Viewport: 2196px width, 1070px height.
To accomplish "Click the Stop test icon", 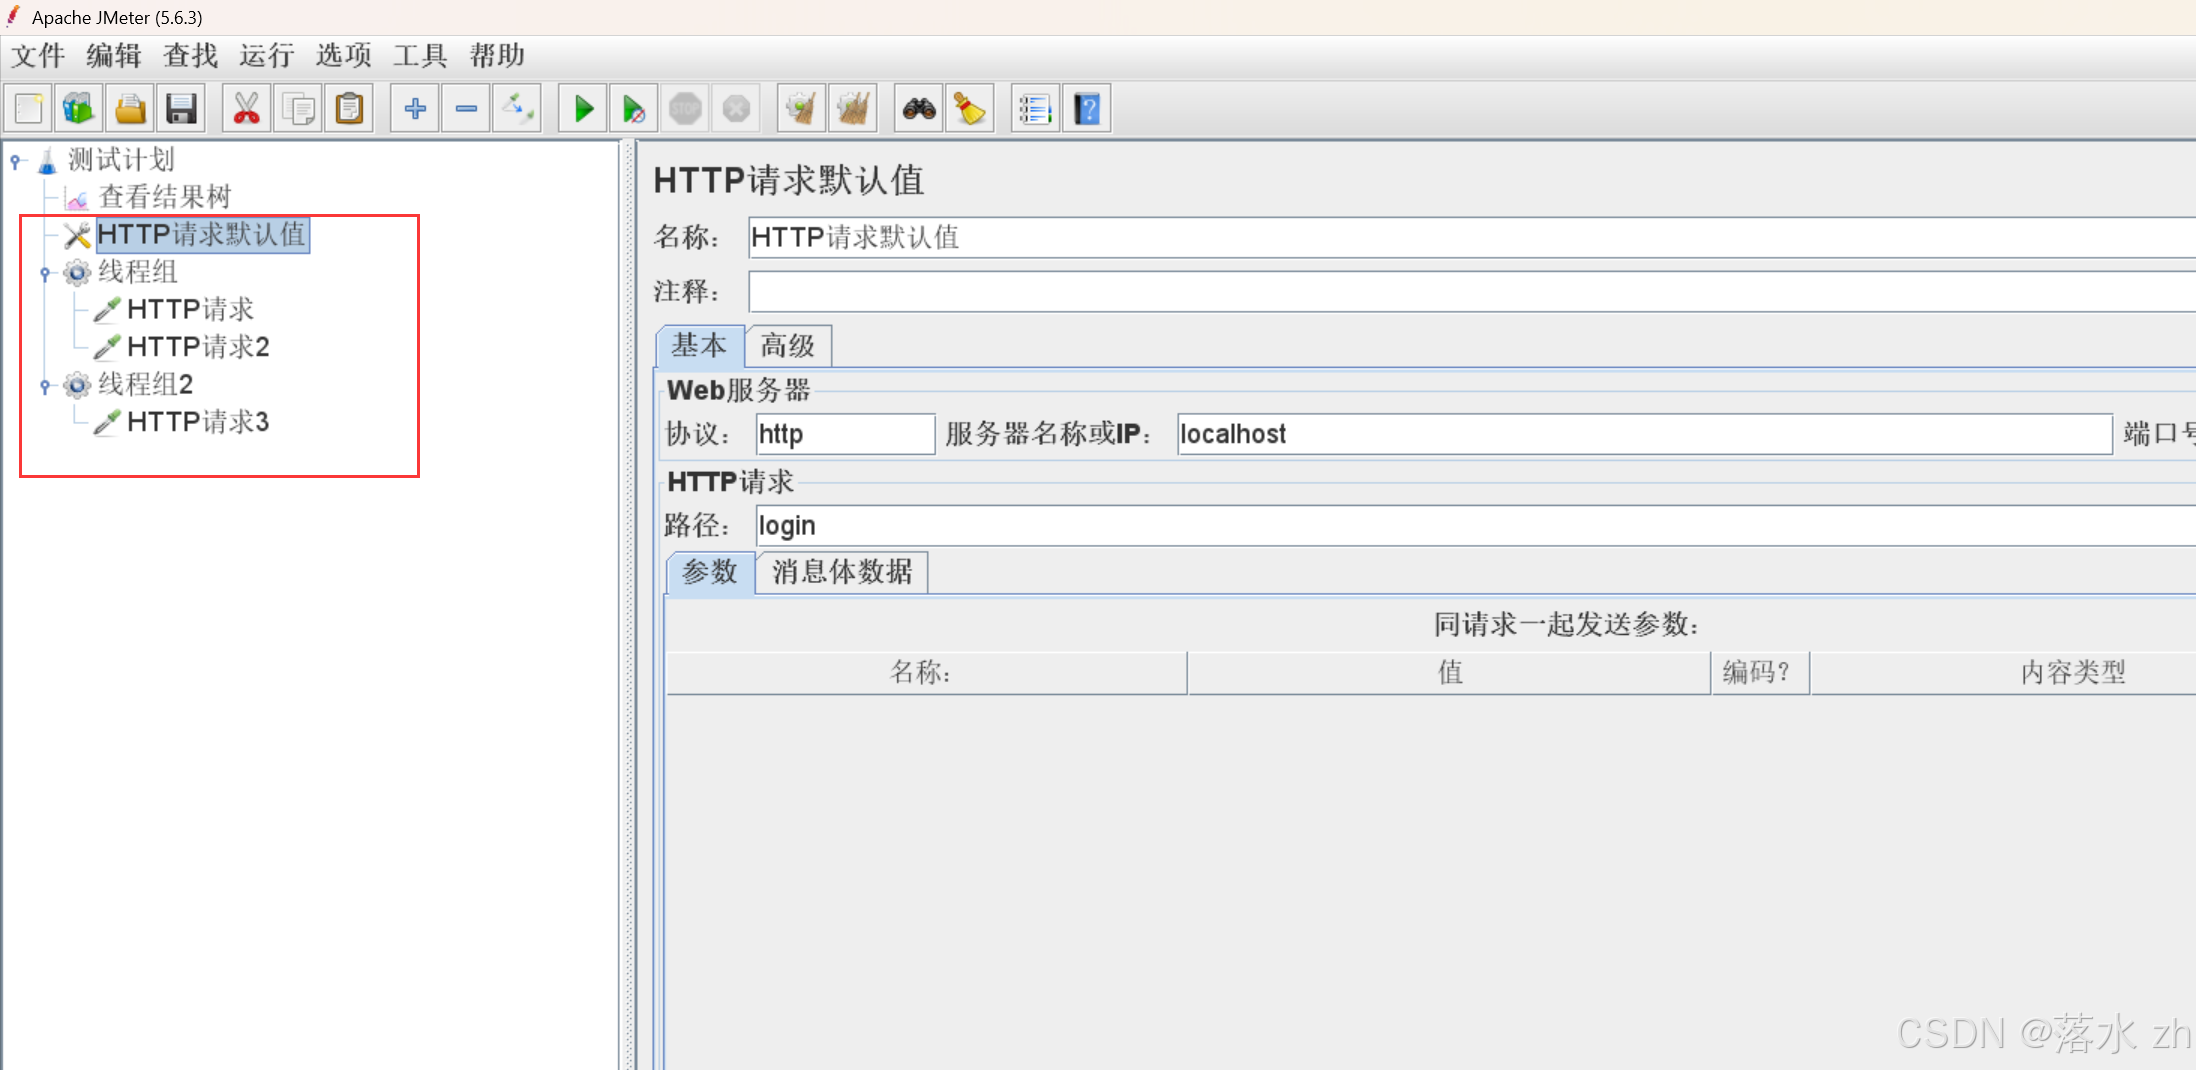I will pos(685,108).
